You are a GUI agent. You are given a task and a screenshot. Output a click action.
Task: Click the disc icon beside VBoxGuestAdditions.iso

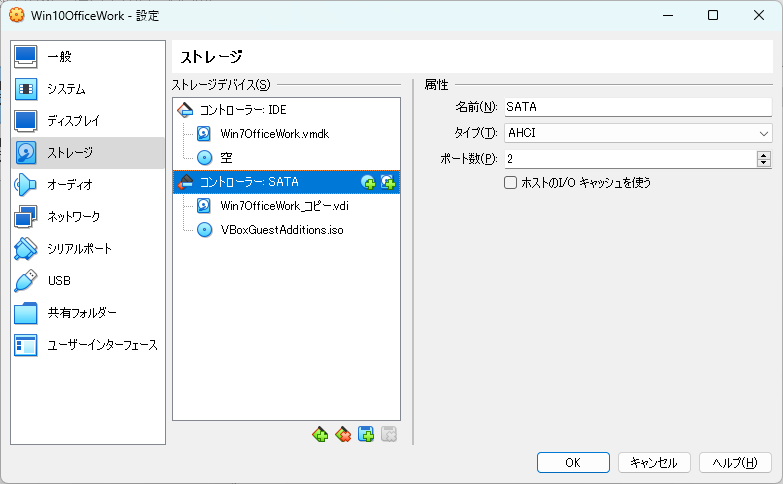coord(204,230)
